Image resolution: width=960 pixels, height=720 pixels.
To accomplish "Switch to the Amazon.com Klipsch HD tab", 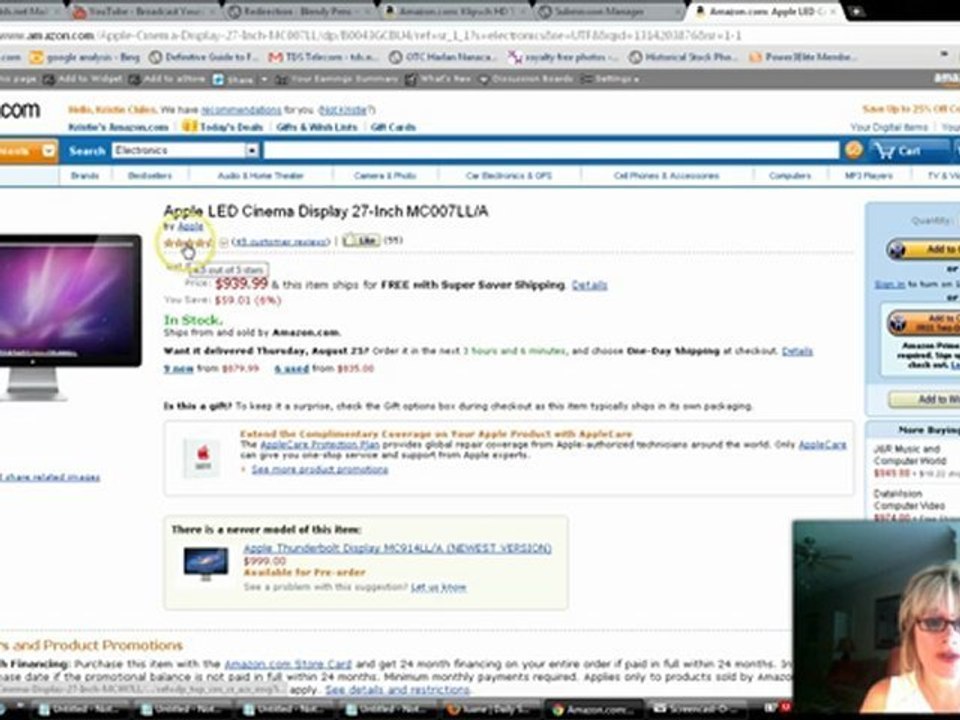I will click(x=456, y=11).
